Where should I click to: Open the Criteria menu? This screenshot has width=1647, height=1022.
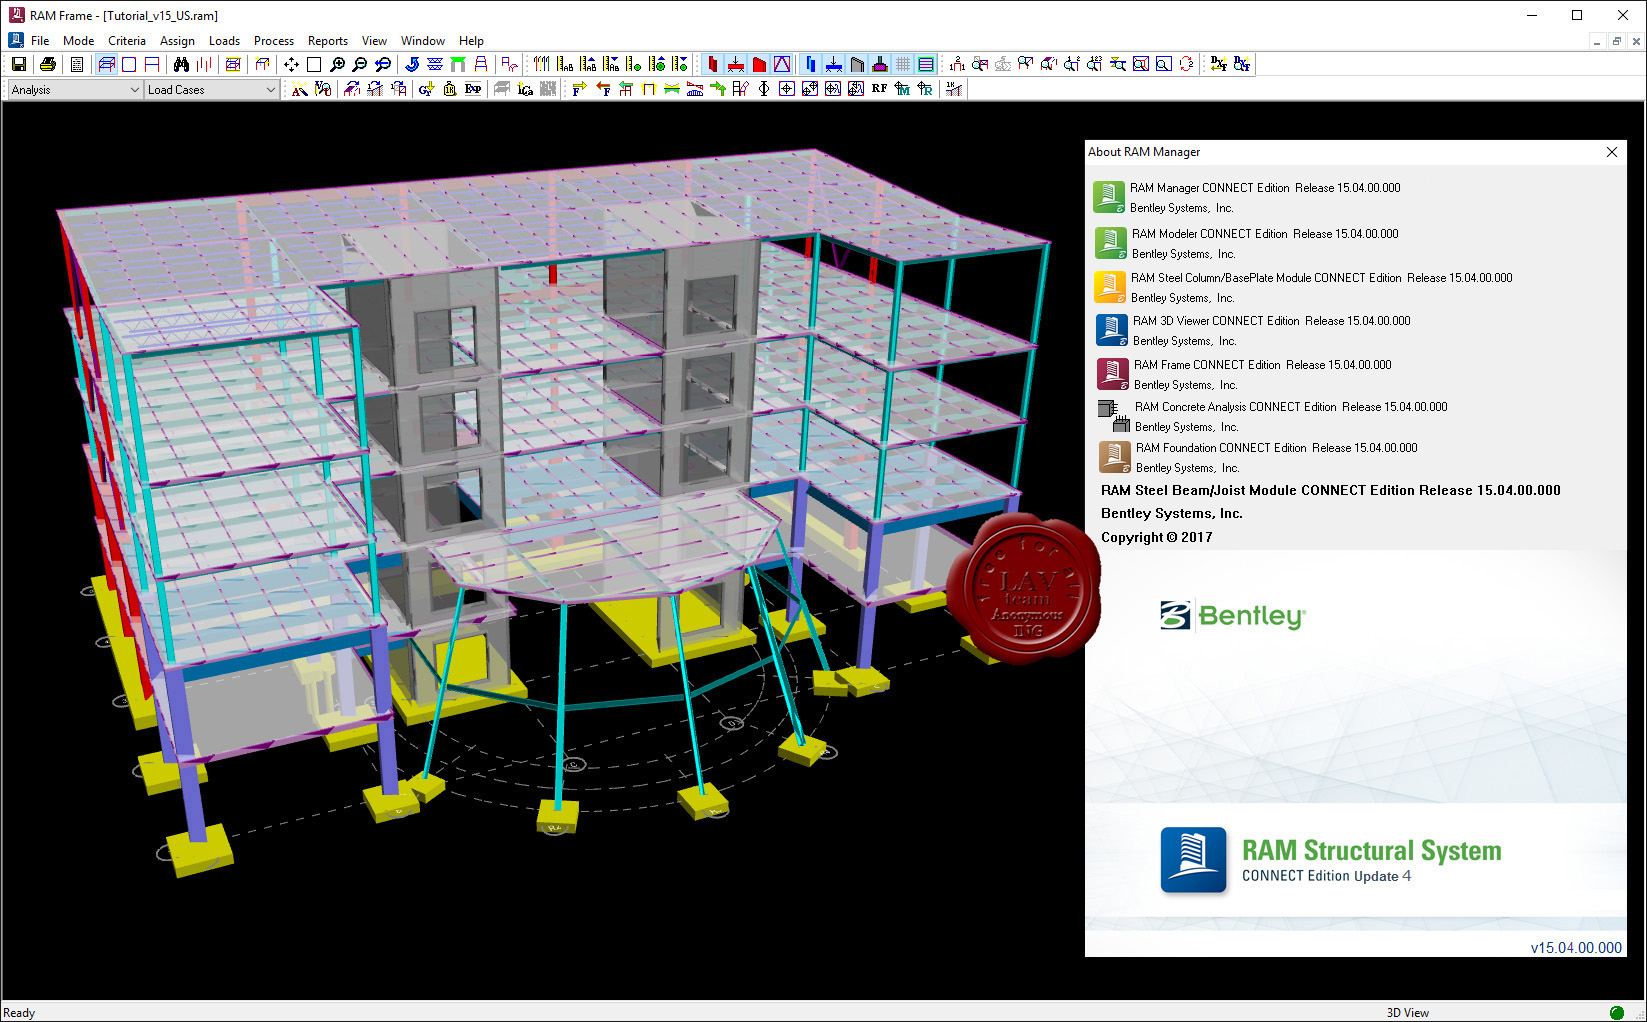pyautogui.click(x=127, y=41)
